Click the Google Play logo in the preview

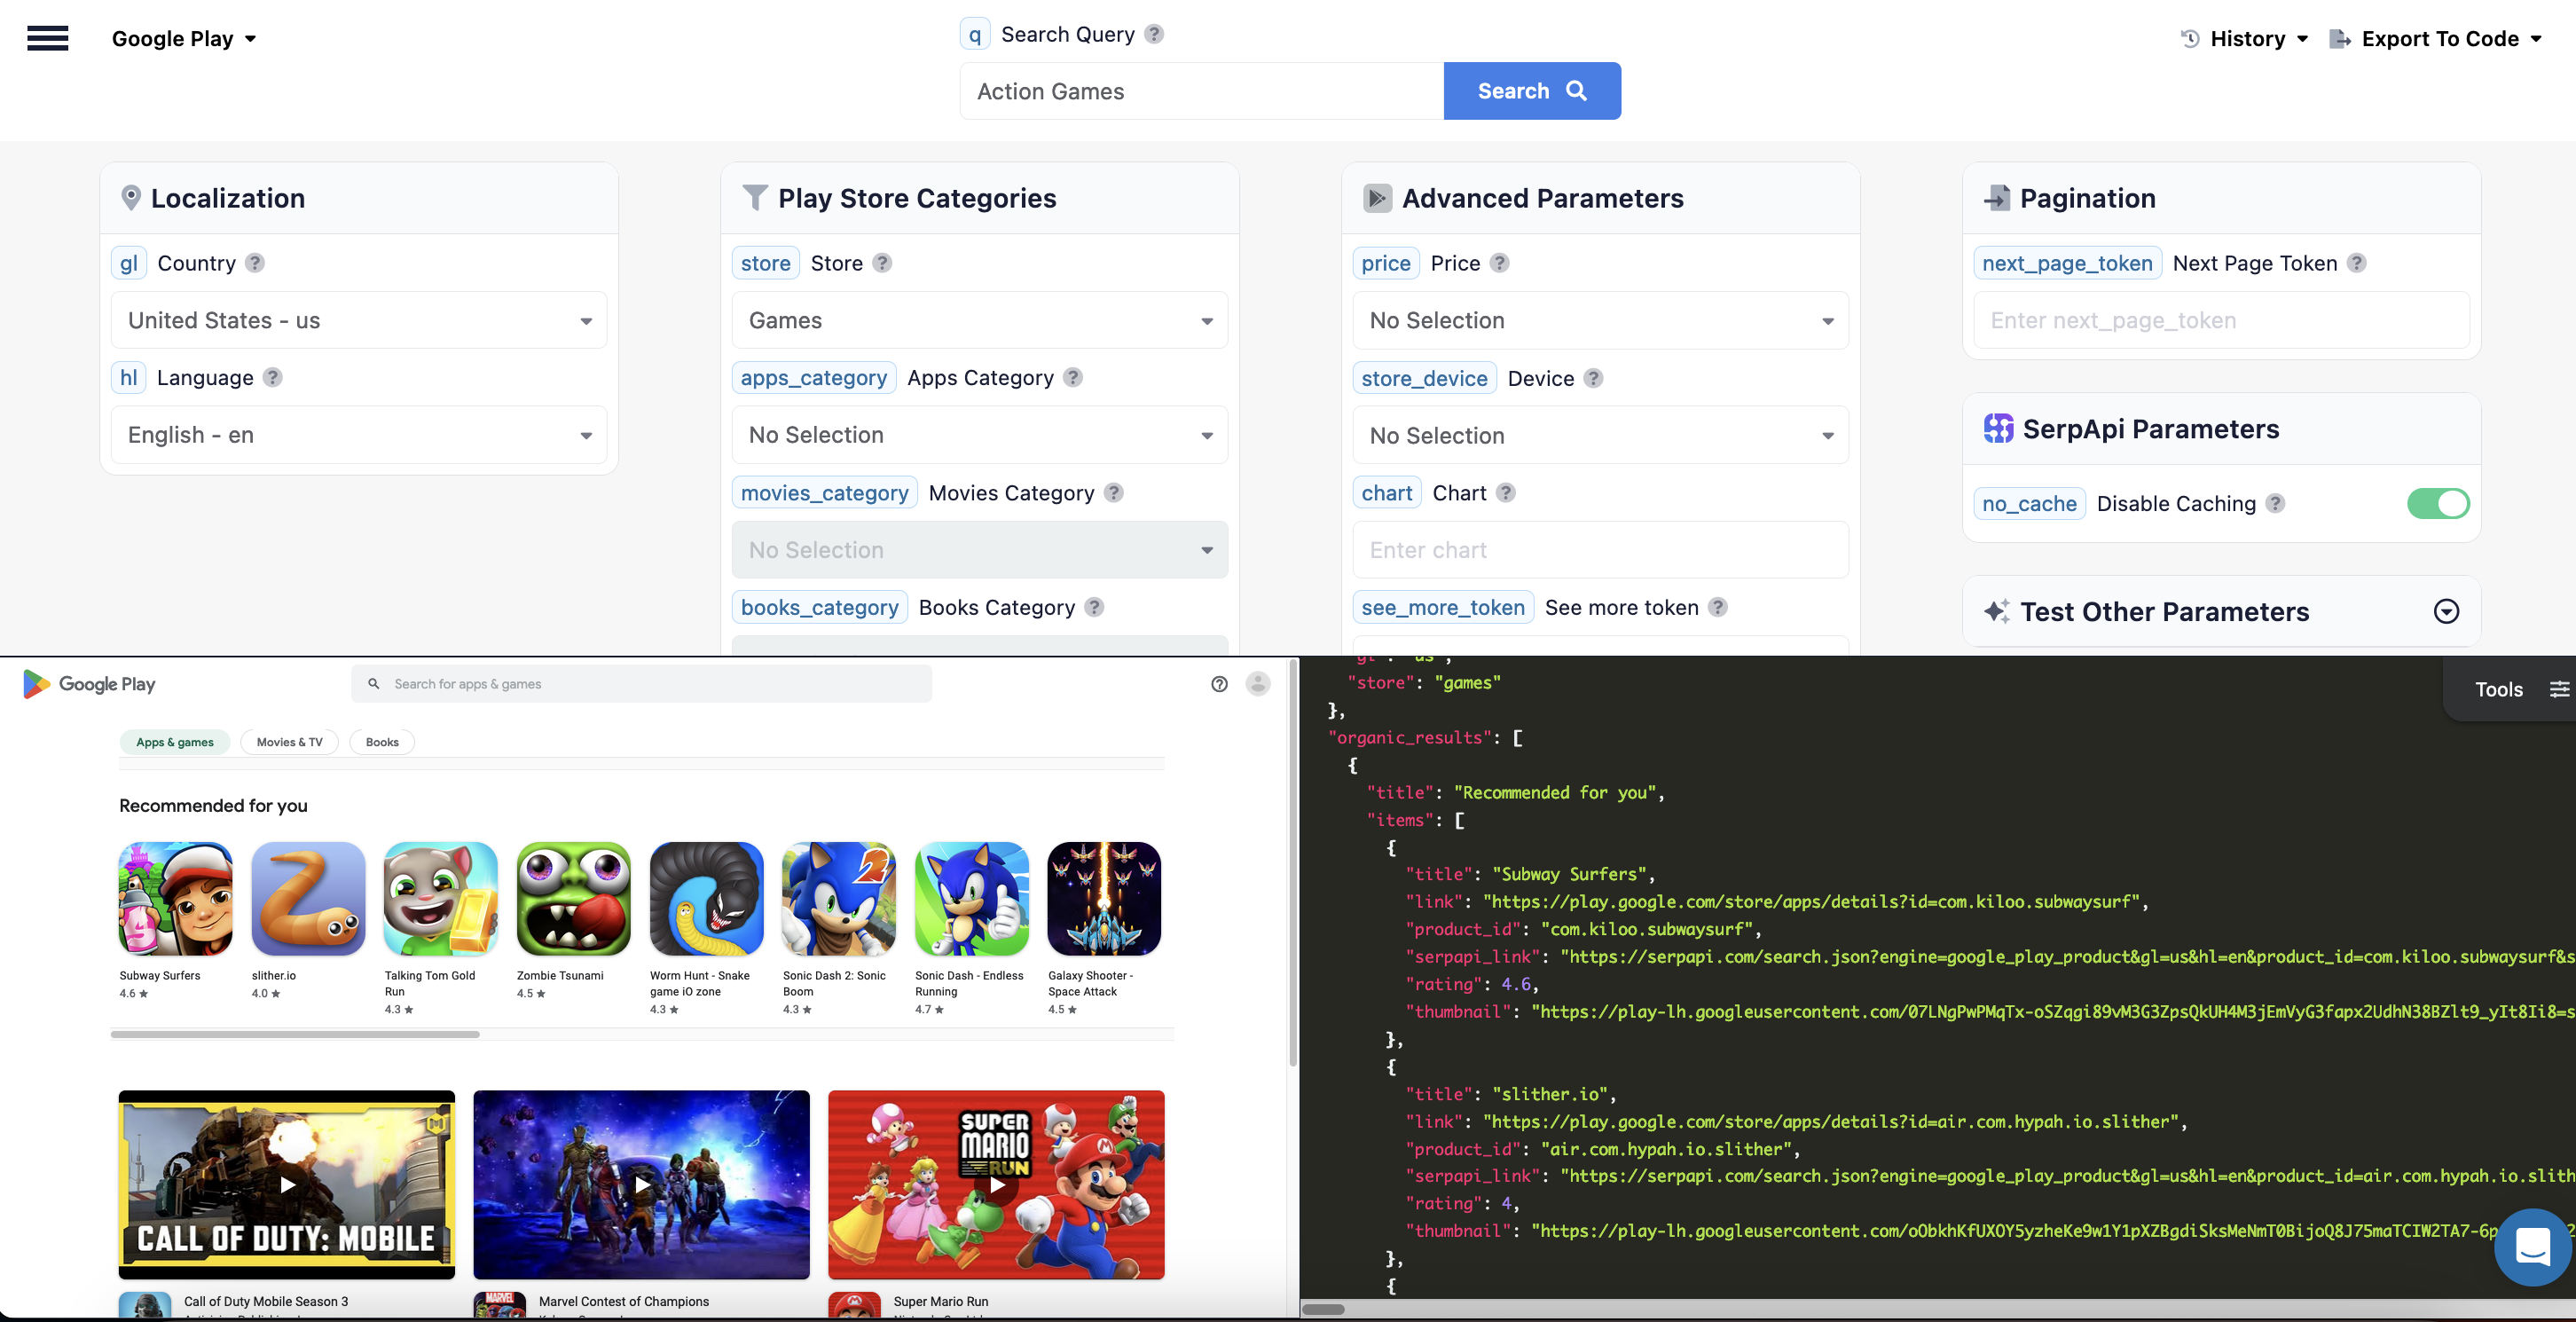[x=88, y=684]
